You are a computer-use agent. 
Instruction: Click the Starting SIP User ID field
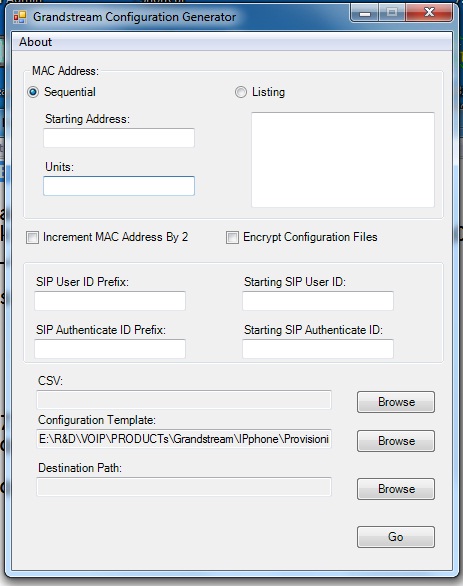(318, 301)
